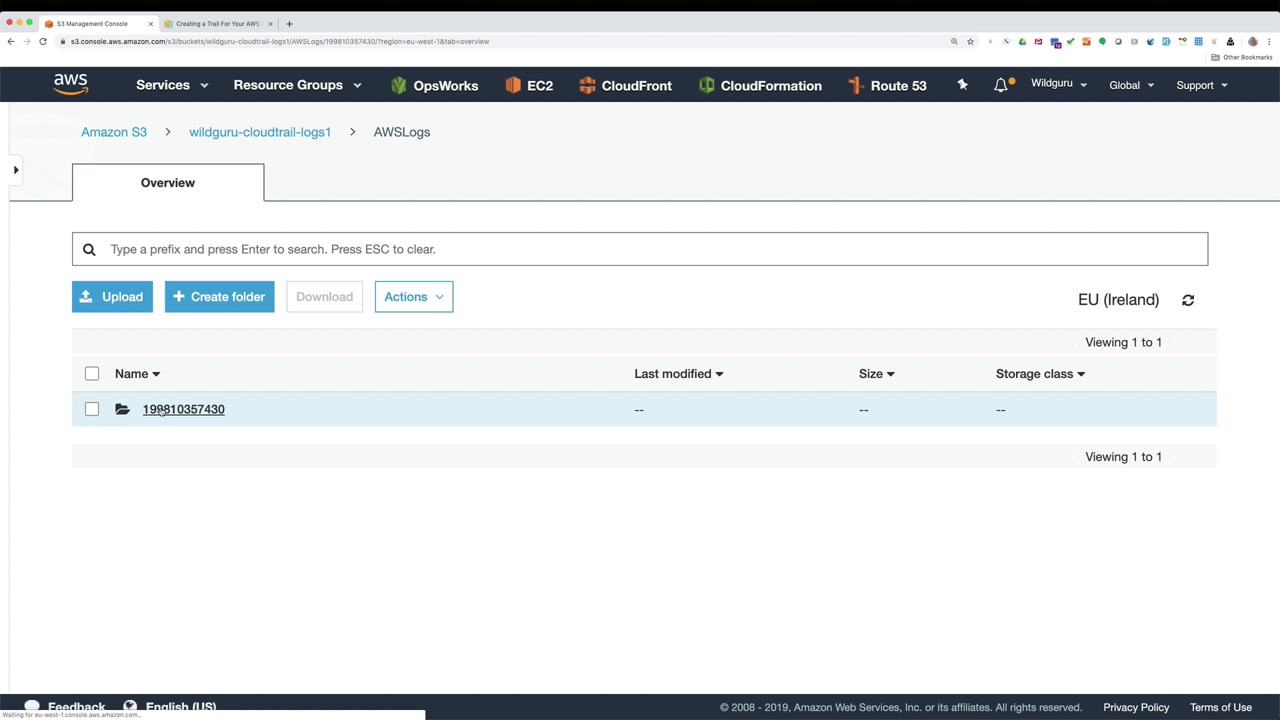This screenshot has width=1280, height=720.
Task: Expand the left side navigation panel
Action: [x=16, y=170]
